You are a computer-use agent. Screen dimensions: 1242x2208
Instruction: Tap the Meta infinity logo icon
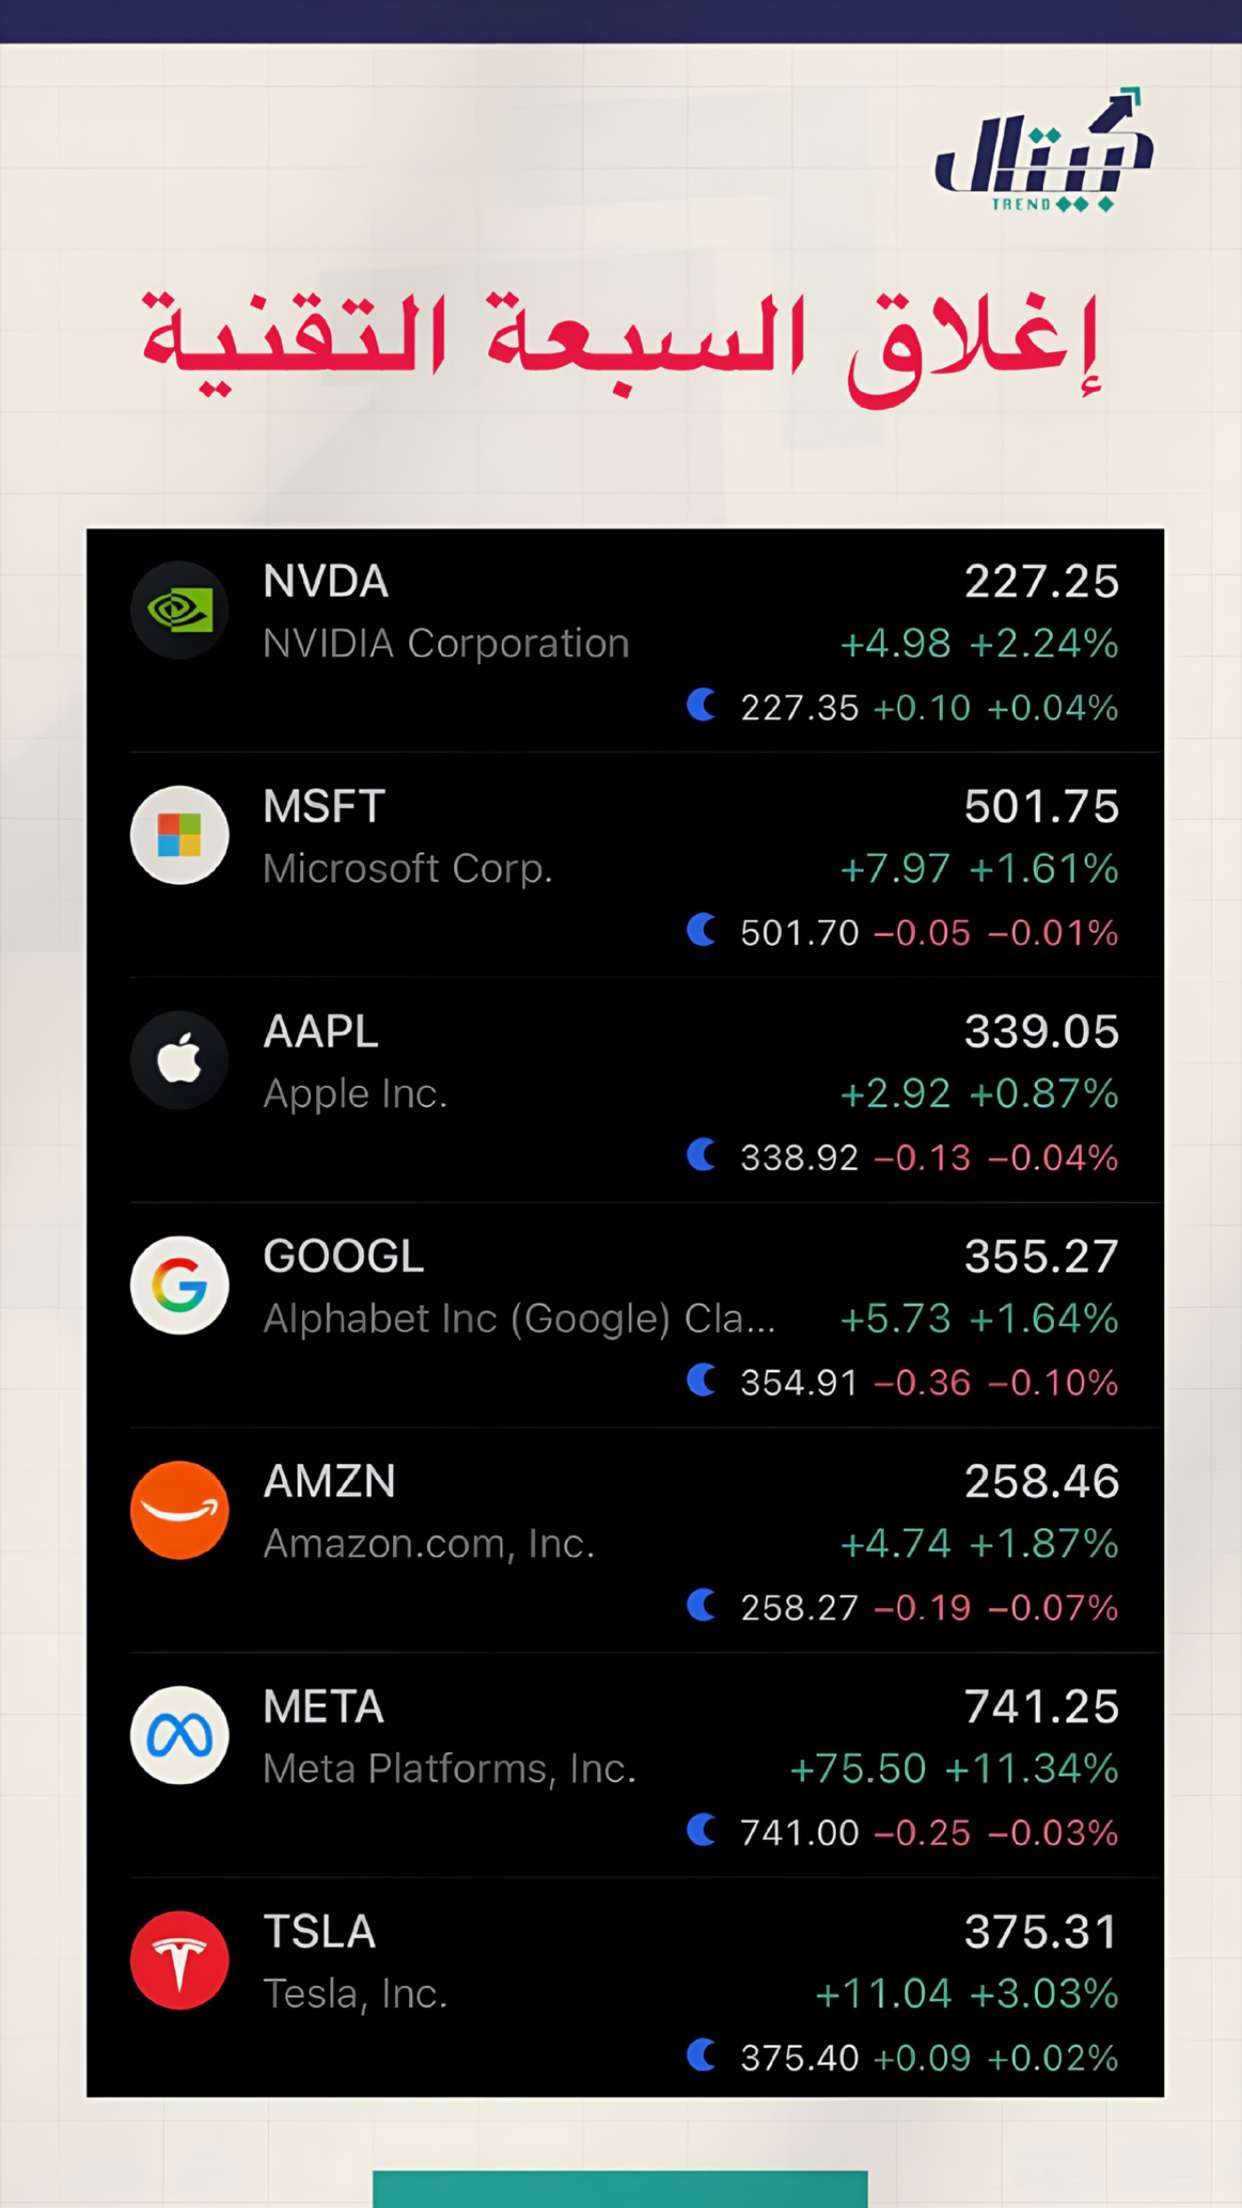click(180, 1735)
